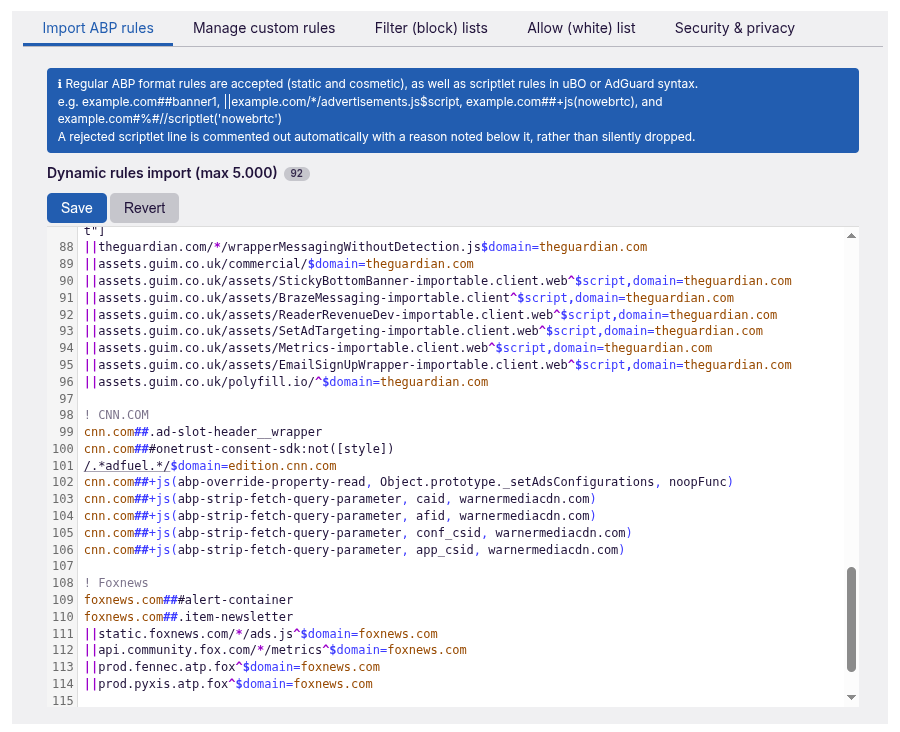Click the prod.fennec.atp.fox rule
This screenshot has width=900, height=732.
coord(232,667)
